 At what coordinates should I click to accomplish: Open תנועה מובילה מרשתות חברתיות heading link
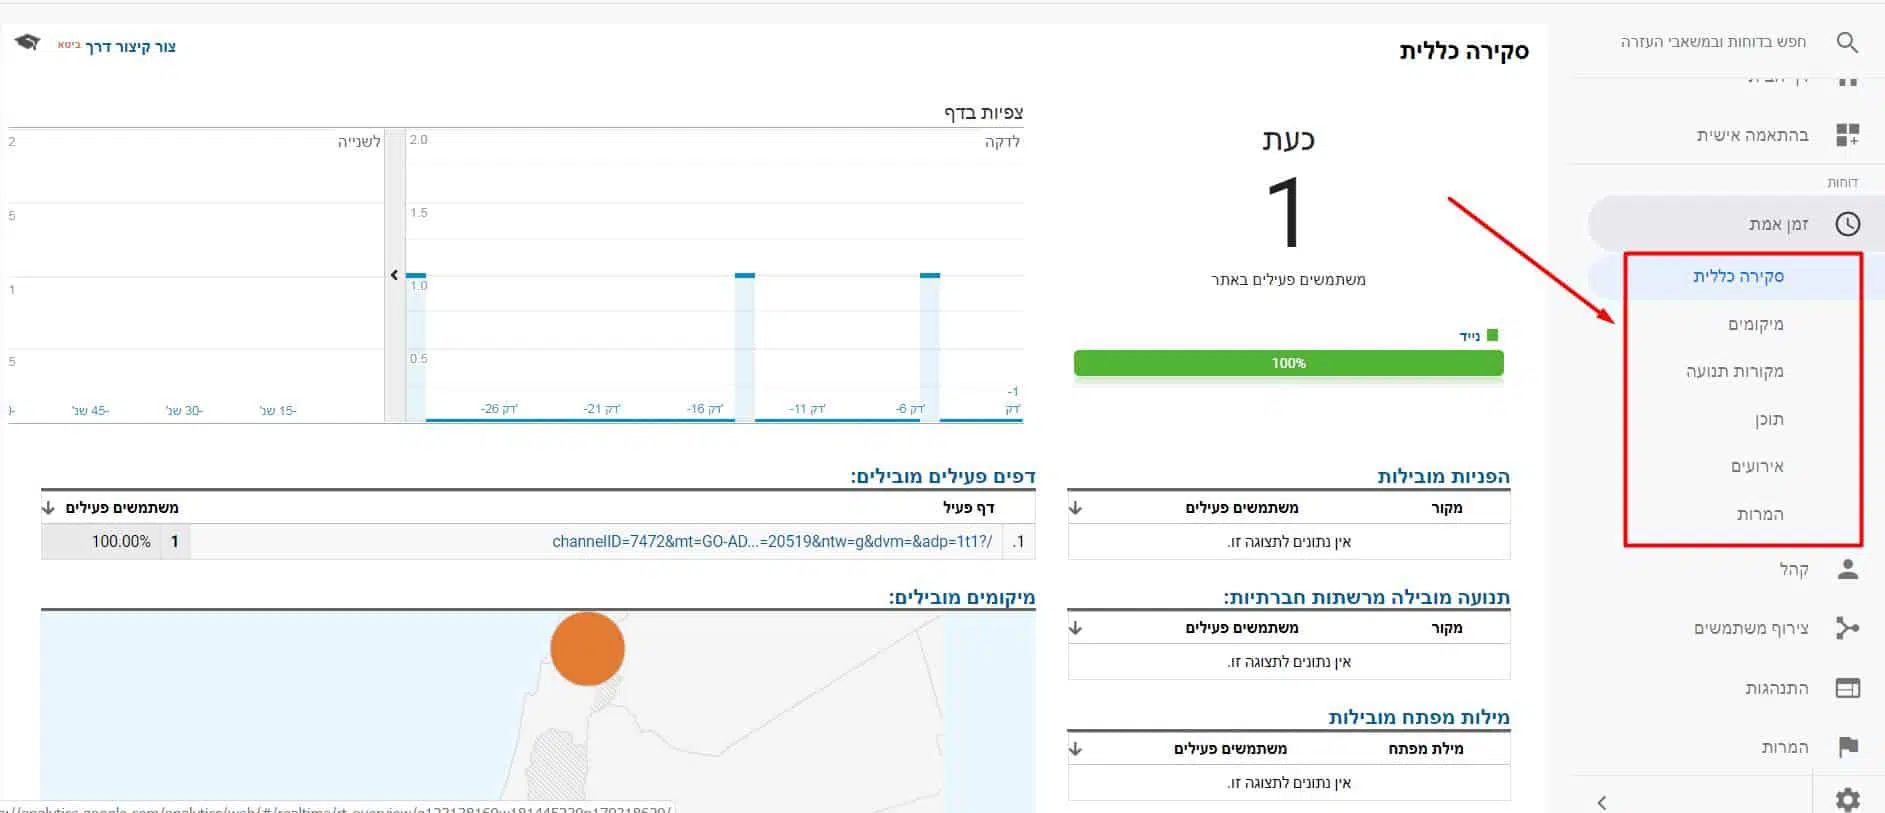1366,597
